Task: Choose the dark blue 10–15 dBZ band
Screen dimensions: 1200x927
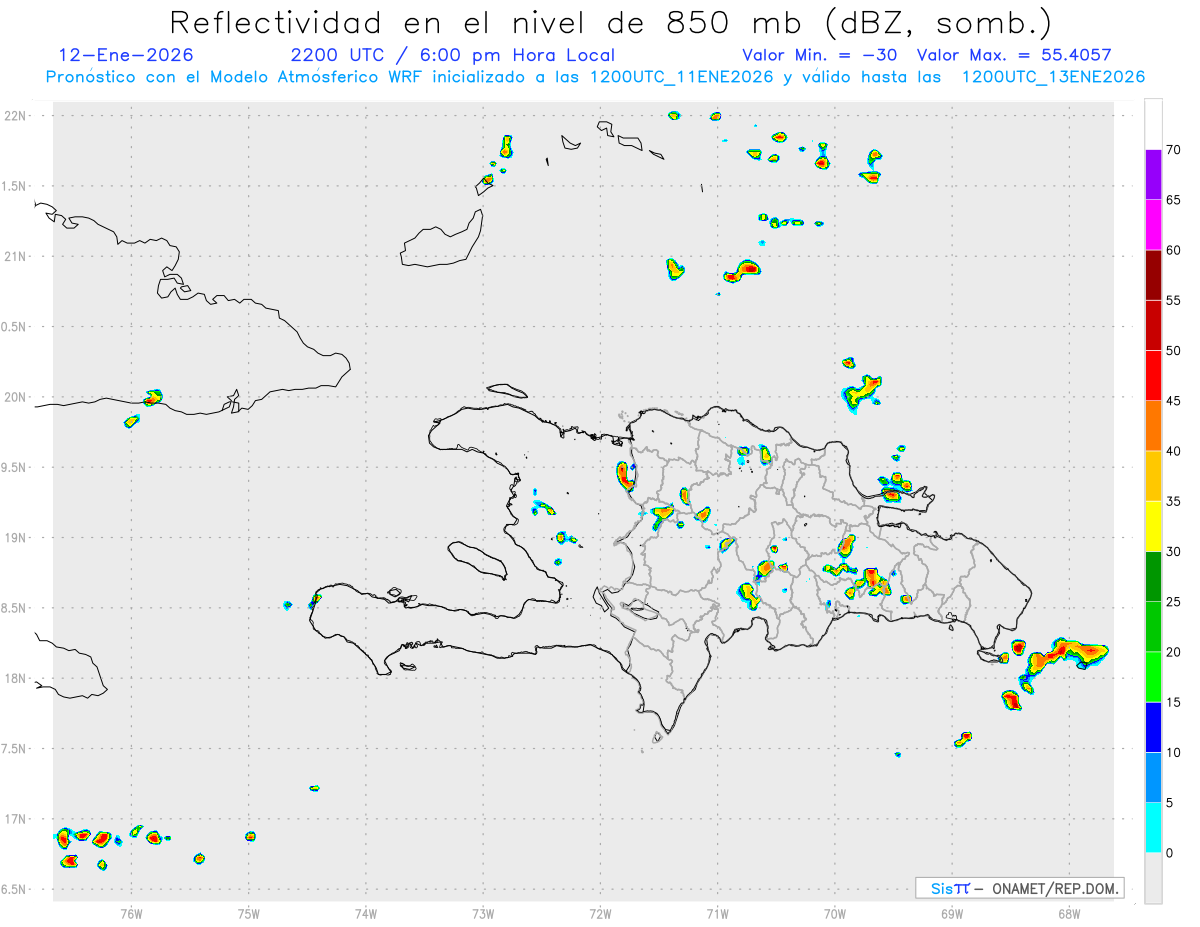Action: tap(1153, 727)
